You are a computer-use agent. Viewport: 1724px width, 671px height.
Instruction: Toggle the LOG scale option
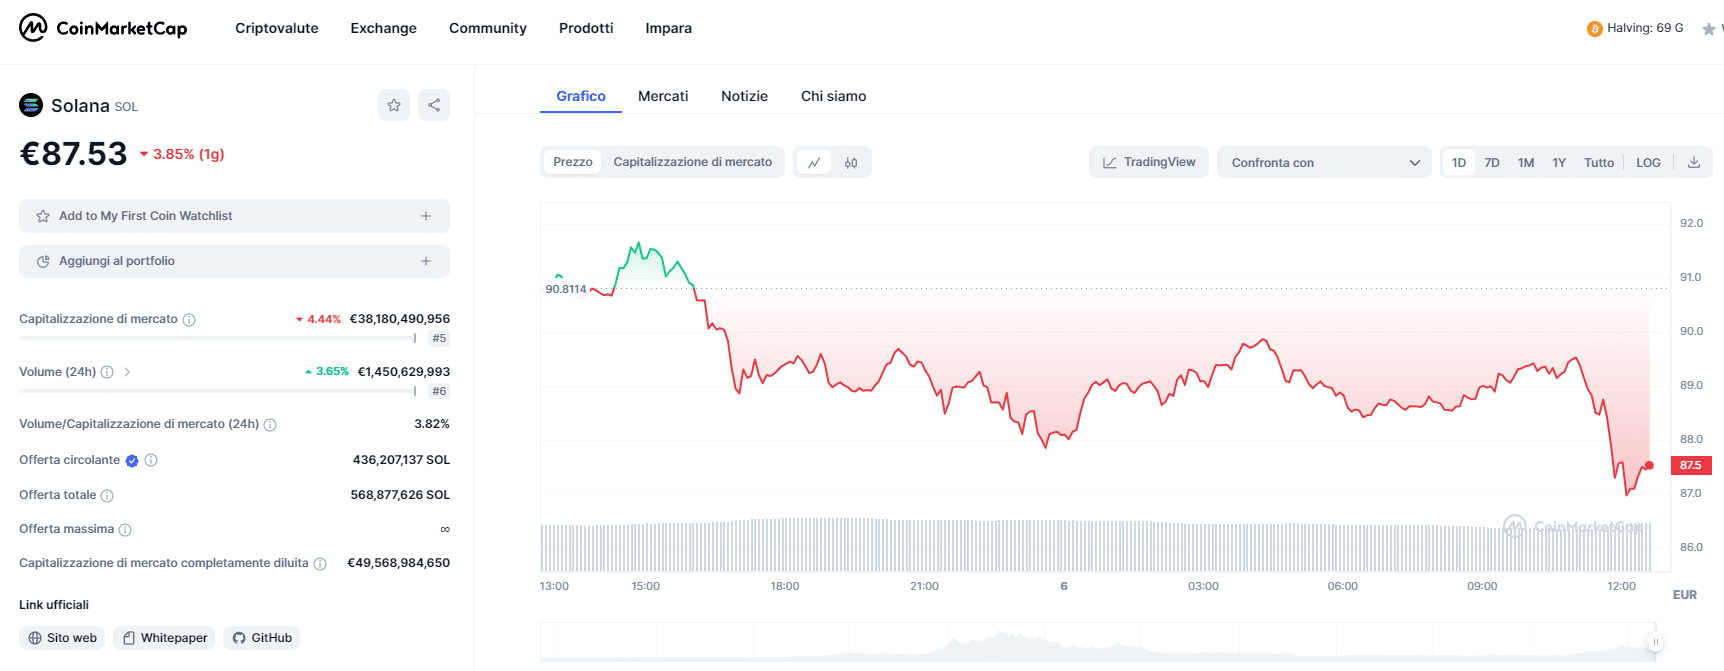tap(1648, 163)
